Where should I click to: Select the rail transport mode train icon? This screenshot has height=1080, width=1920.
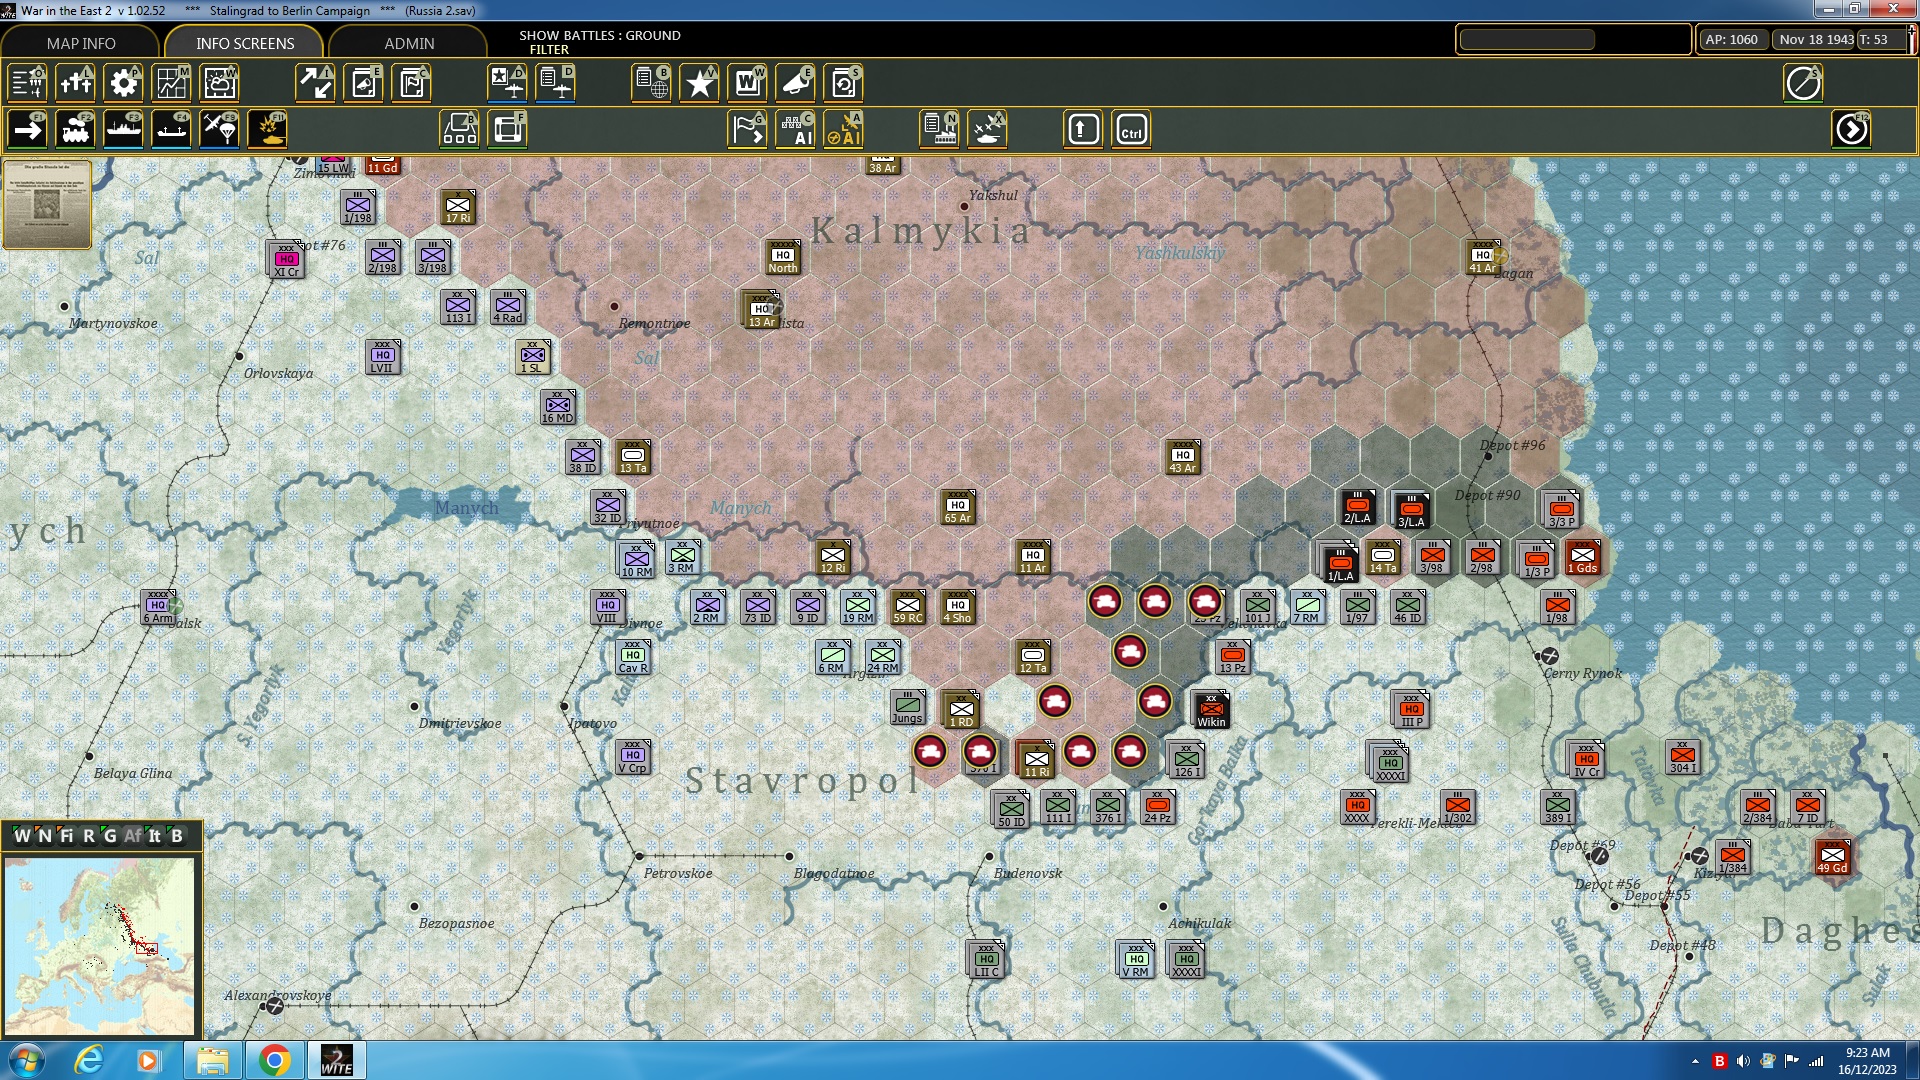click(x=75, y=129)
